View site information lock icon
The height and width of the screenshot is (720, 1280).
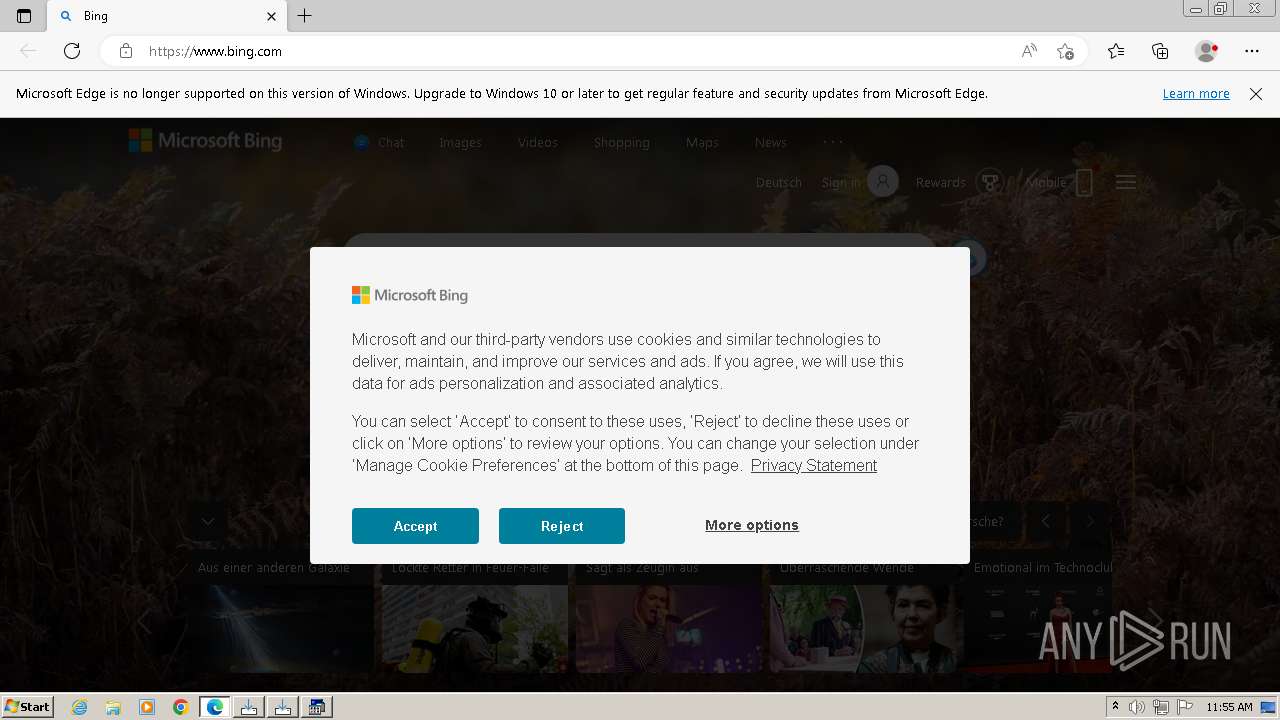pos(126,51)
